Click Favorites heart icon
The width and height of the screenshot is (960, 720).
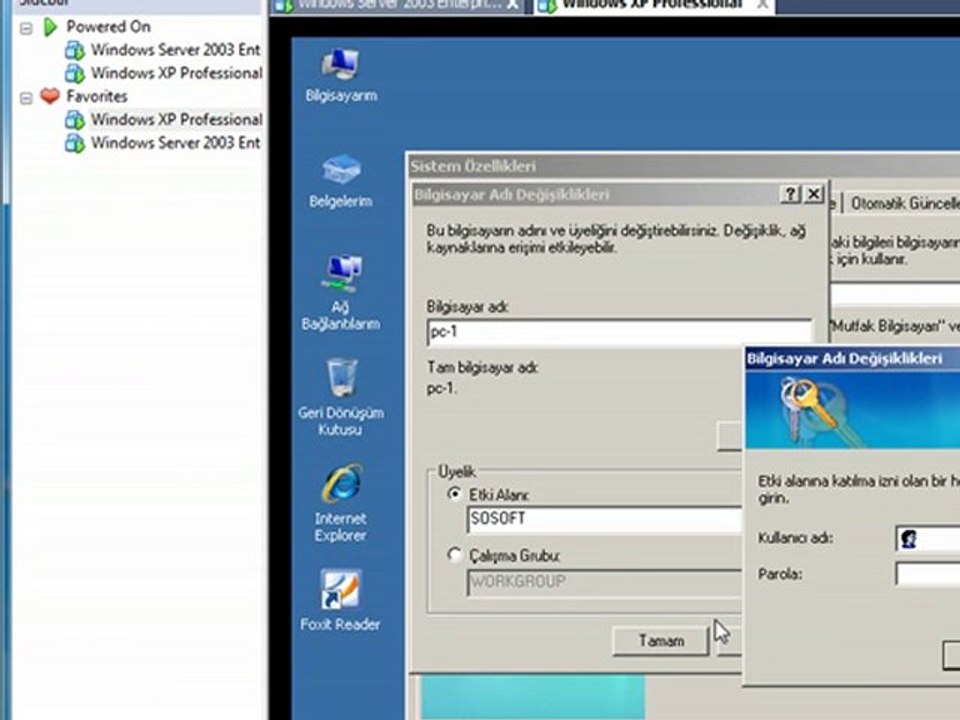(50, 96)
